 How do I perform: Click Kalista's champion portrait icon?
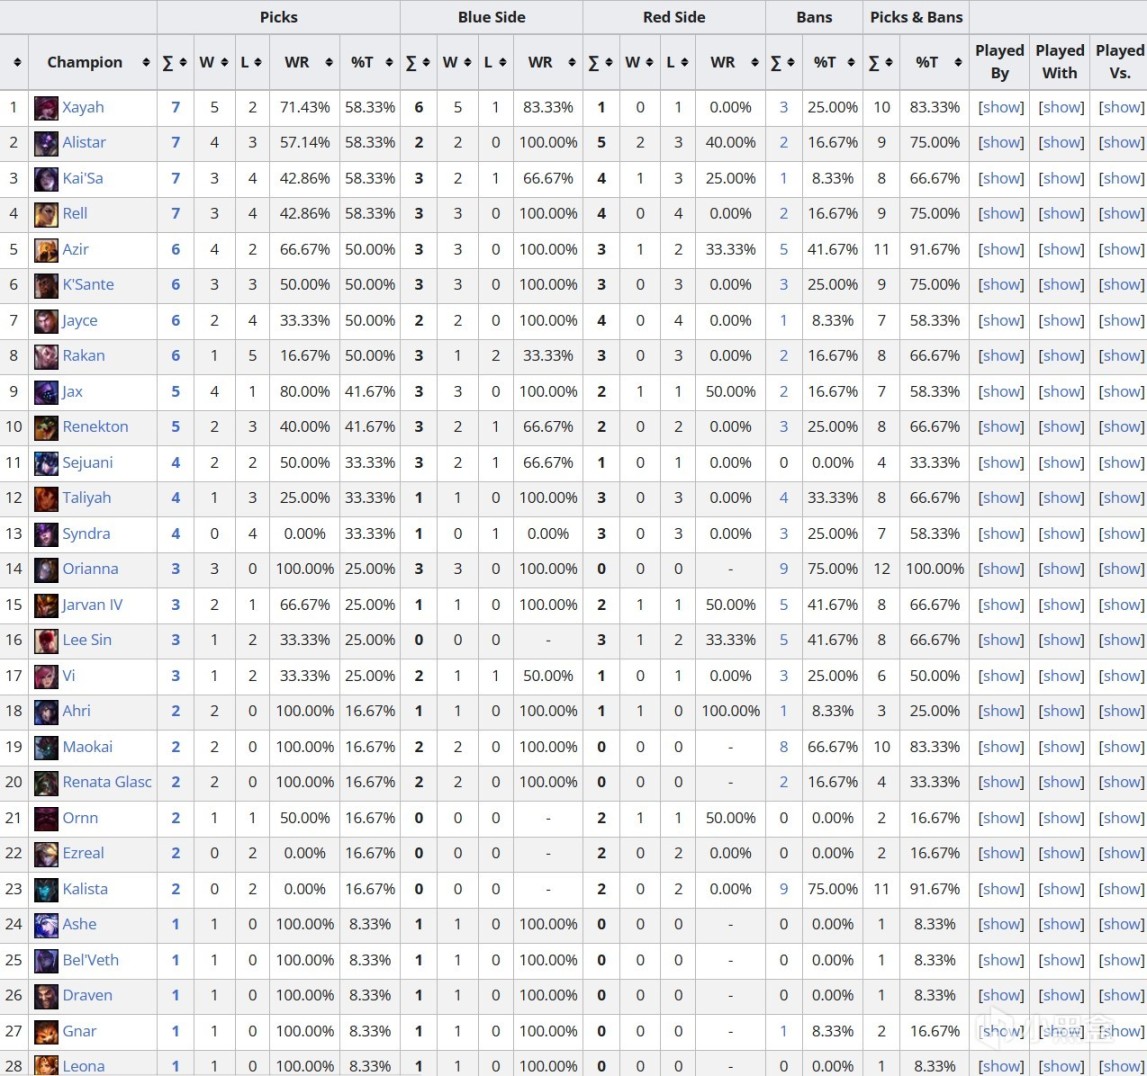46,889
